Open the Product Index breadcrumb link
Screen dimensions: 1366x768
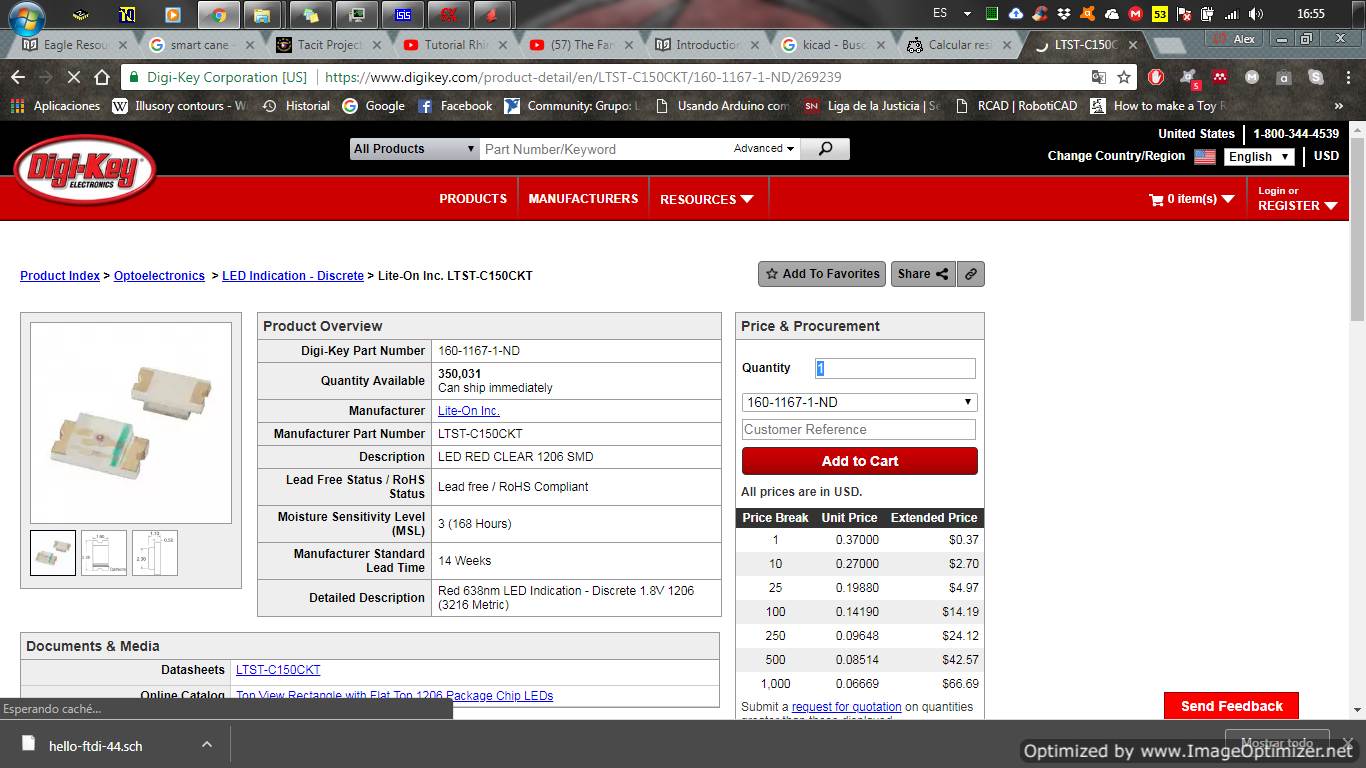click(x=60, y=276)
